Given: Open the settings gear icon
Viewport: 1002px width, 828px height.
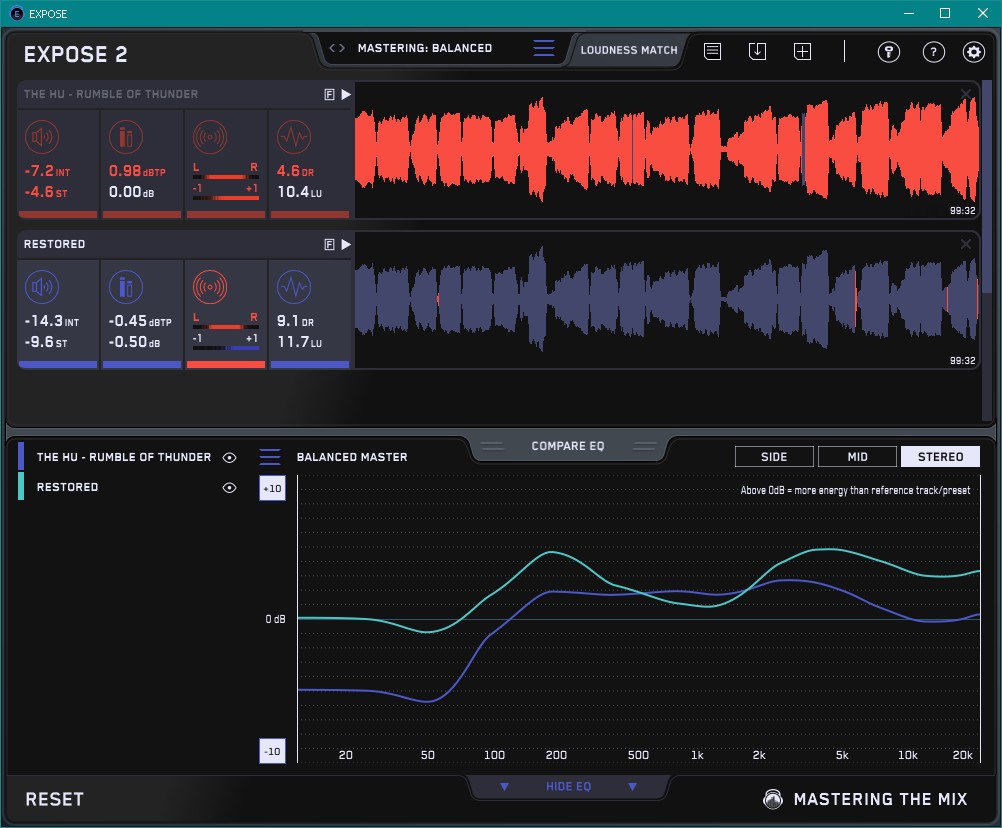Looking at the screenshot, I should click(x=973, y=52).
